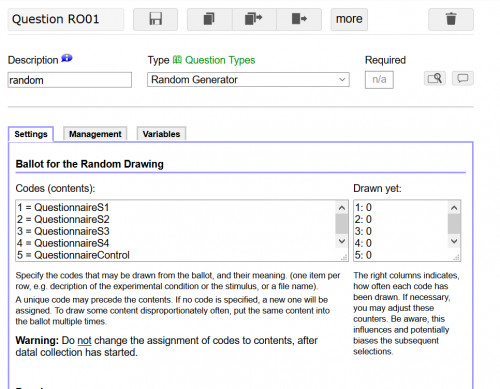This screenshot has height=389, width=500.
Task: Click the Codes list scrollbar thumb
Action: tap(342, 224)
